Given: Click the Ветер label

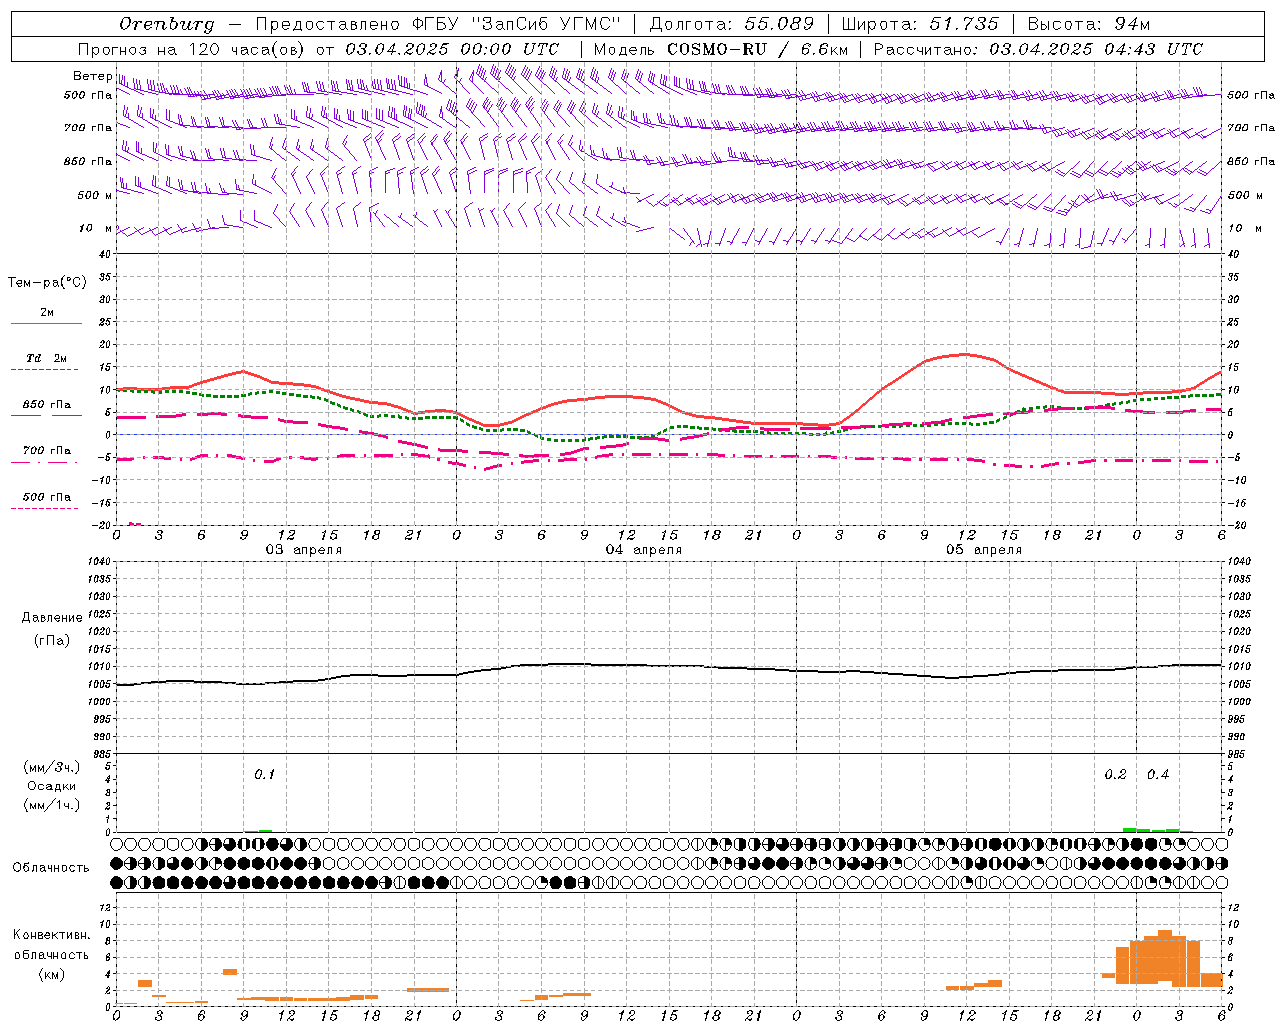Looking at the screenshot, I should (92, 76).
